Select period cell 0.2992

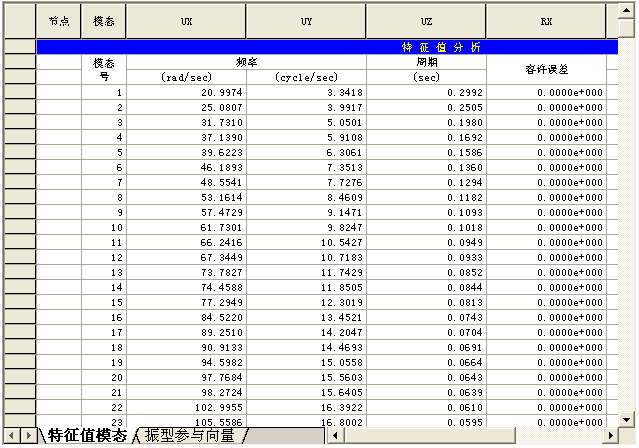(426, 93)
